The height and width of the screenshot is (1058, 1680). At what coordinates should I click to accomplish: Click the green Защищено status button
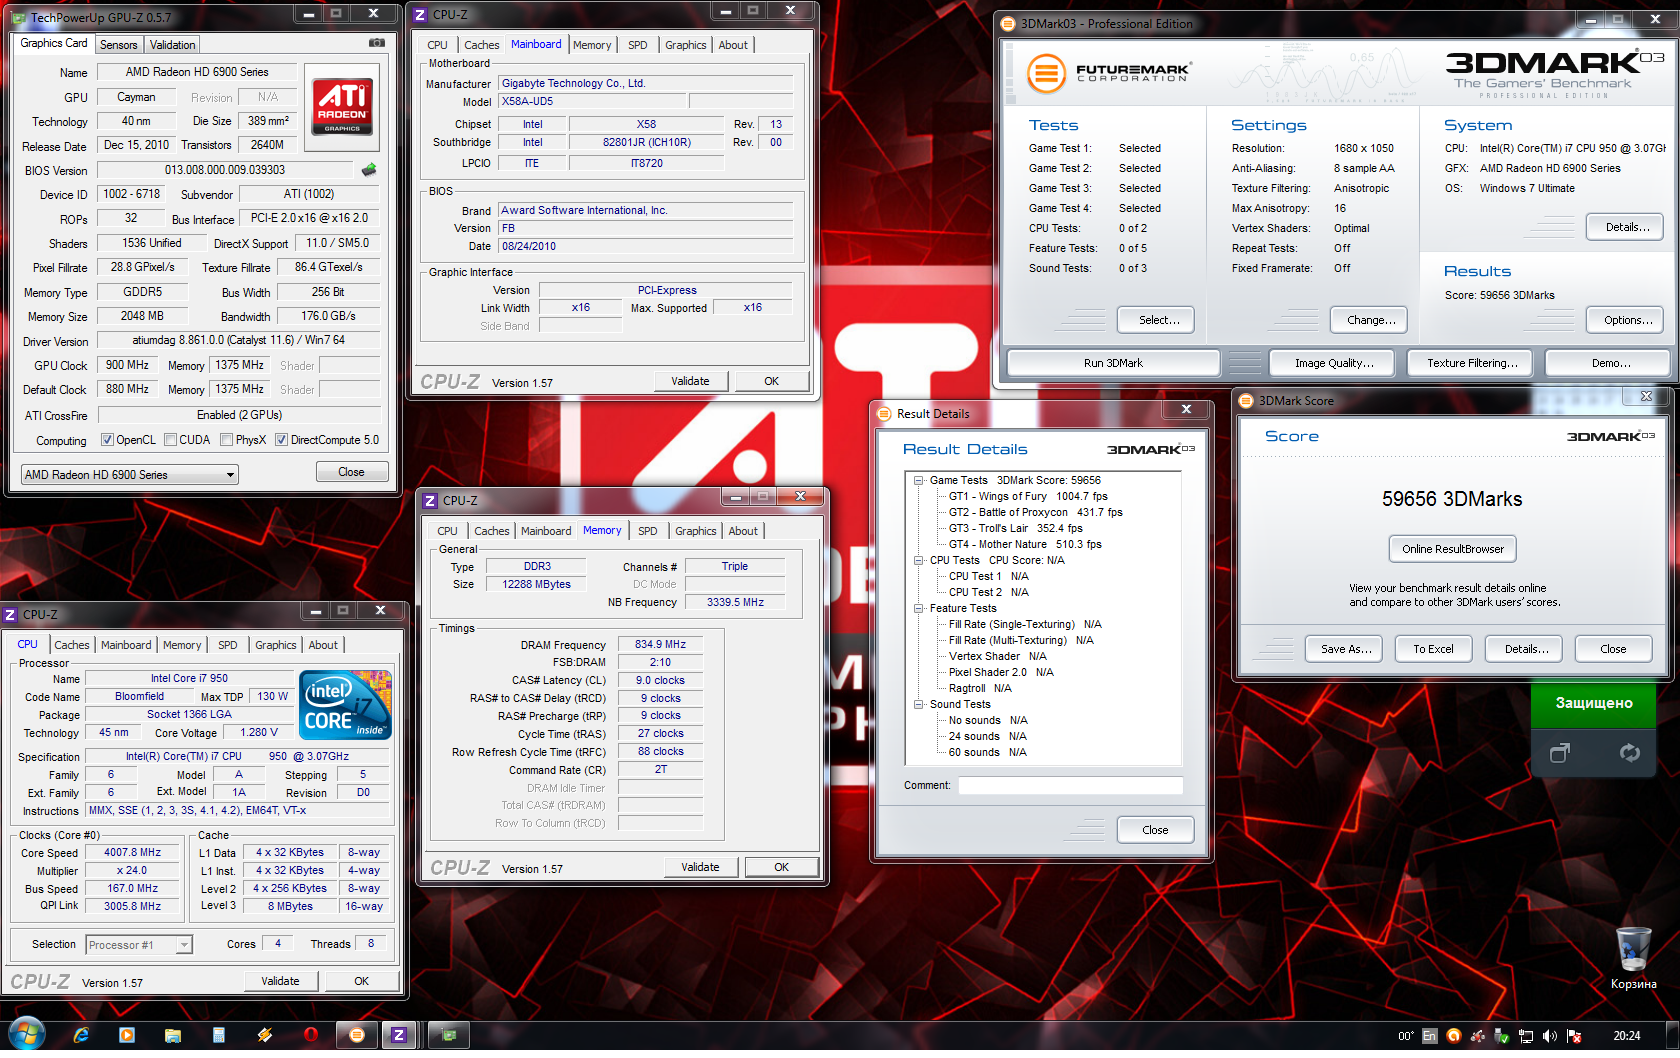click(1593, 703)
